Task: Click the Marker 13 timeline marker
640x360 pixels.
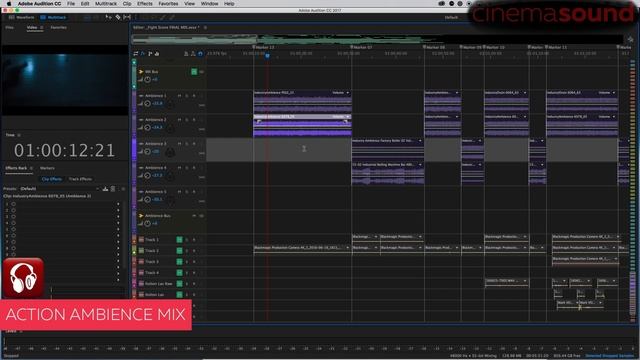Action: pos(263,47)
